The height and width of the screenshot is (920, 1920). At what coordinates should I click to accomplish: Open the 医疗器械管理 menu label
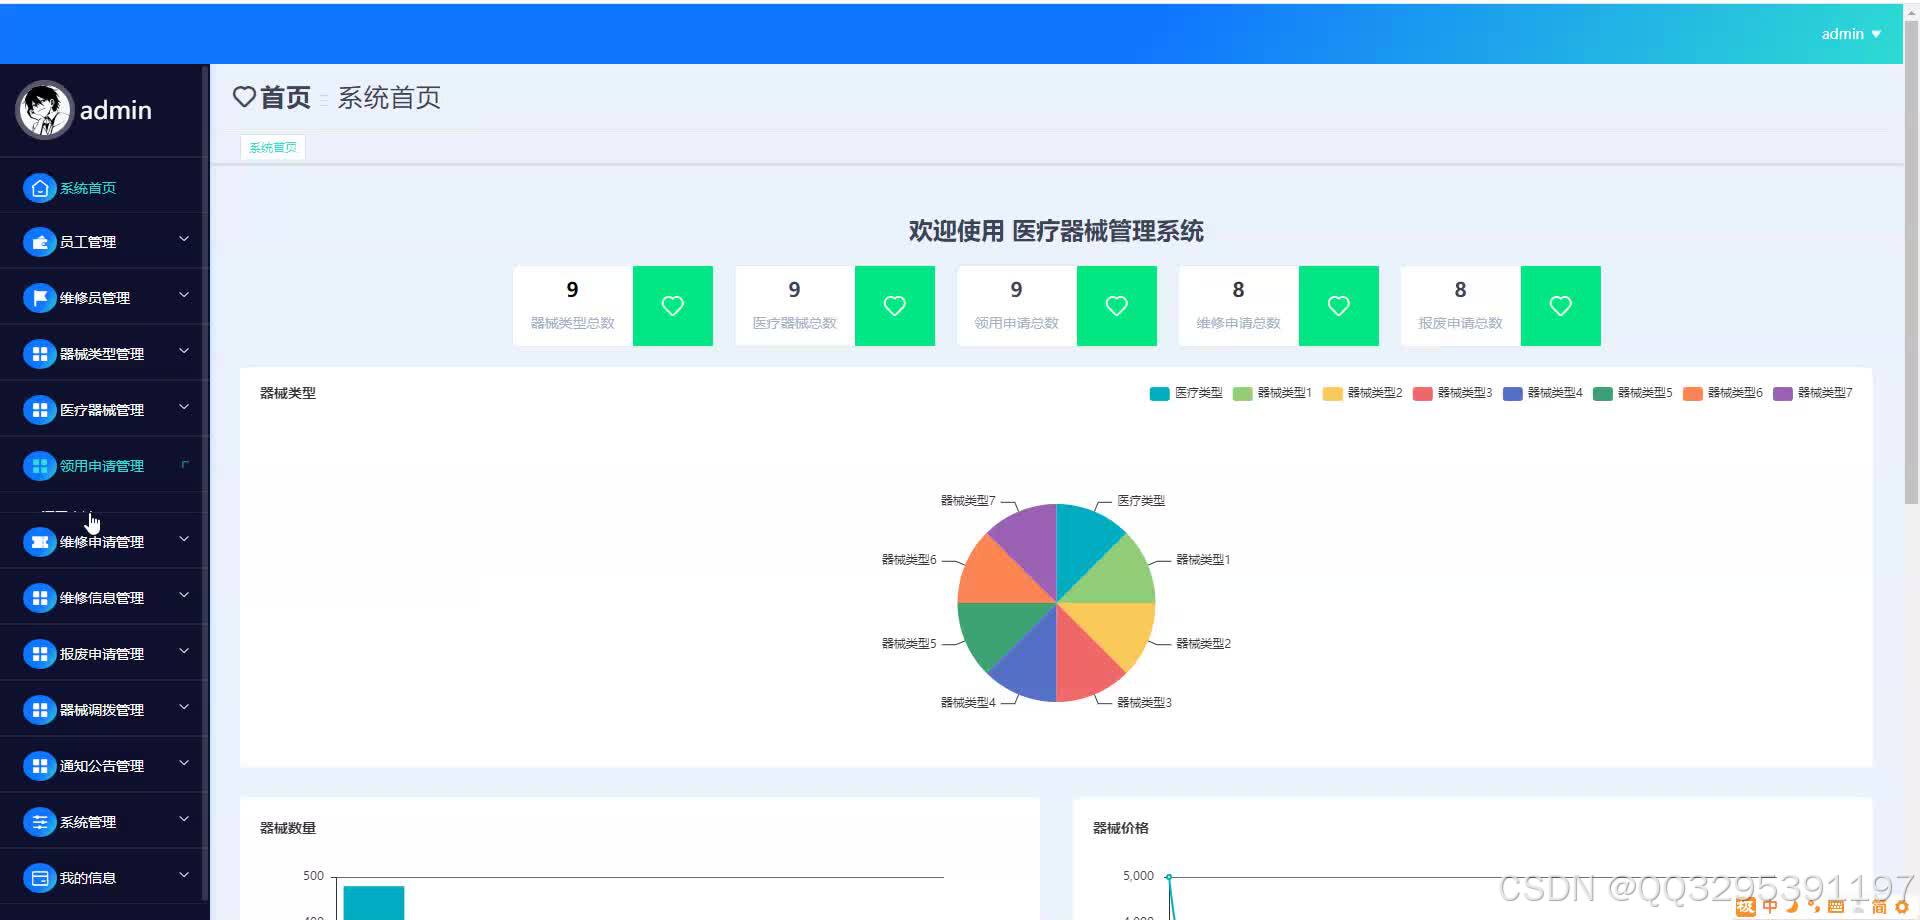click(102, 410)
